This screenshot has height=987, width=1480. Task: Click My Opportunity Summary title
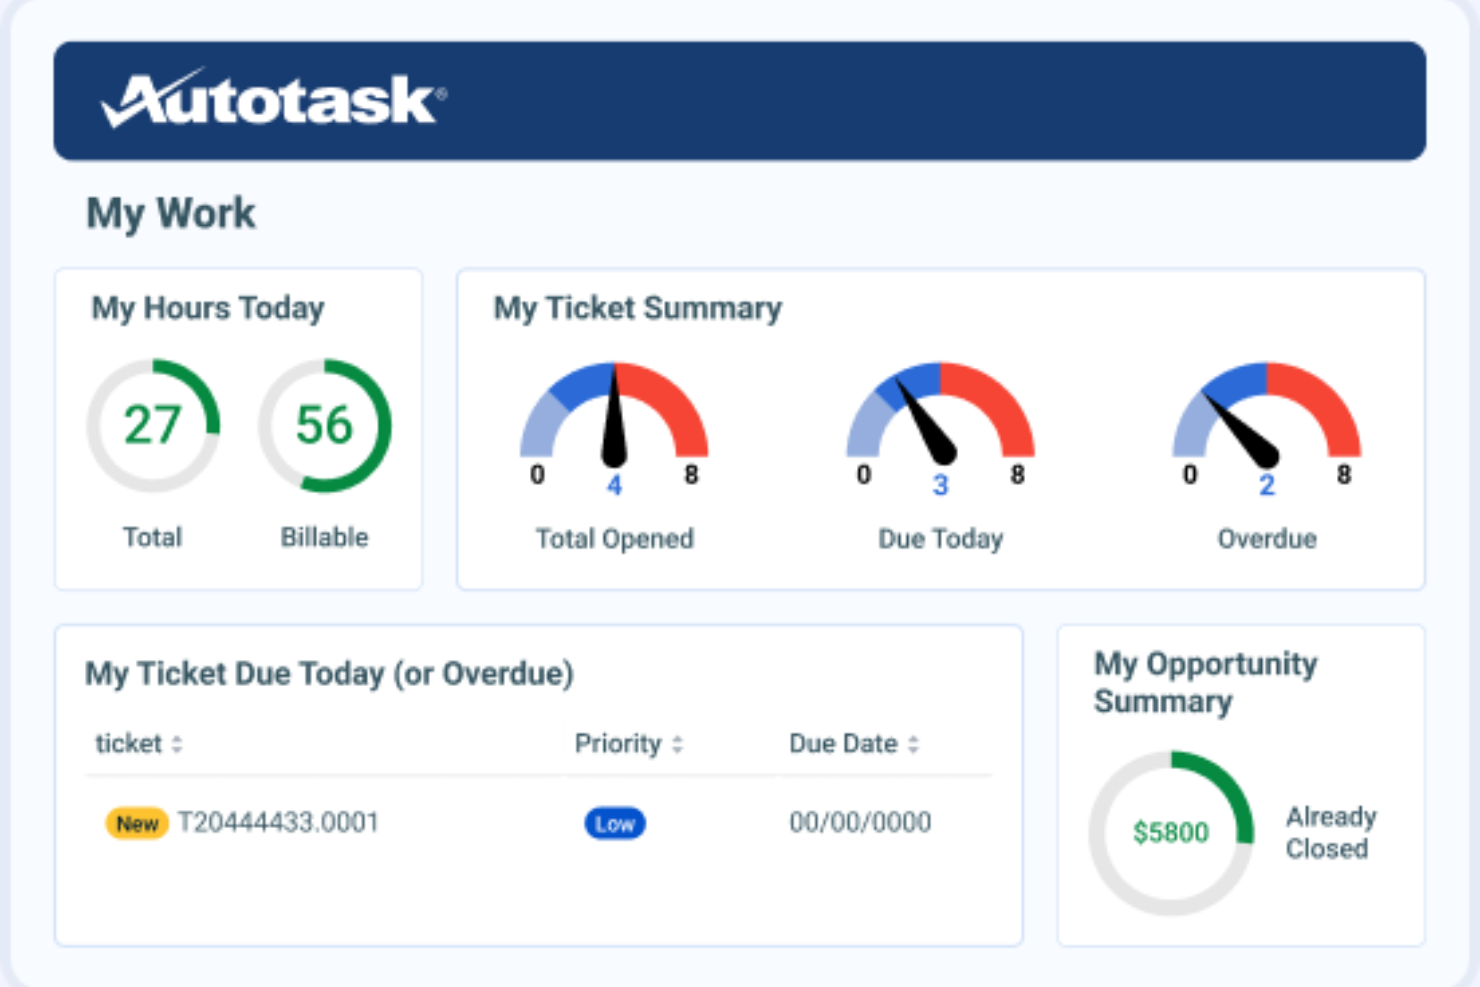pyautogui.click(x=1205, y=682)
